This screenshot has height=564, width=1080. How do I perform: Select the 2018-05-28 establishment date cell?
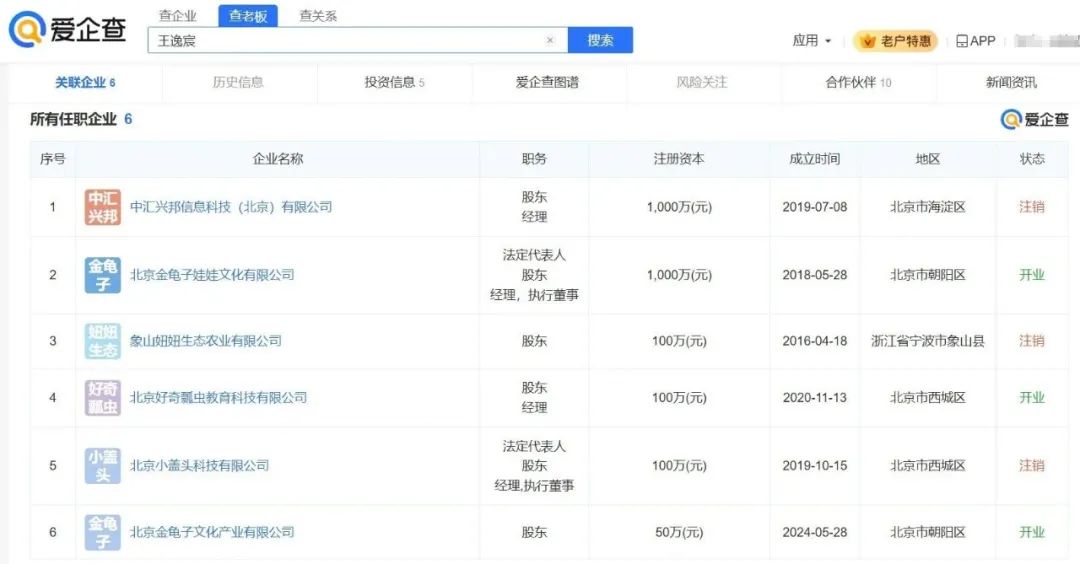pos(815,275)
